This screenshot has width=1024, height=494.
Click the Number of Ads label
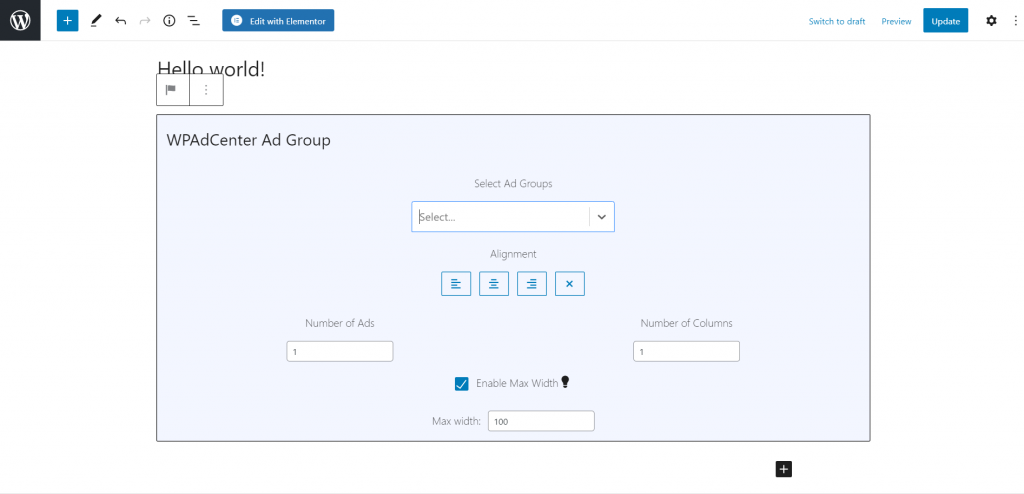[340, 323]
